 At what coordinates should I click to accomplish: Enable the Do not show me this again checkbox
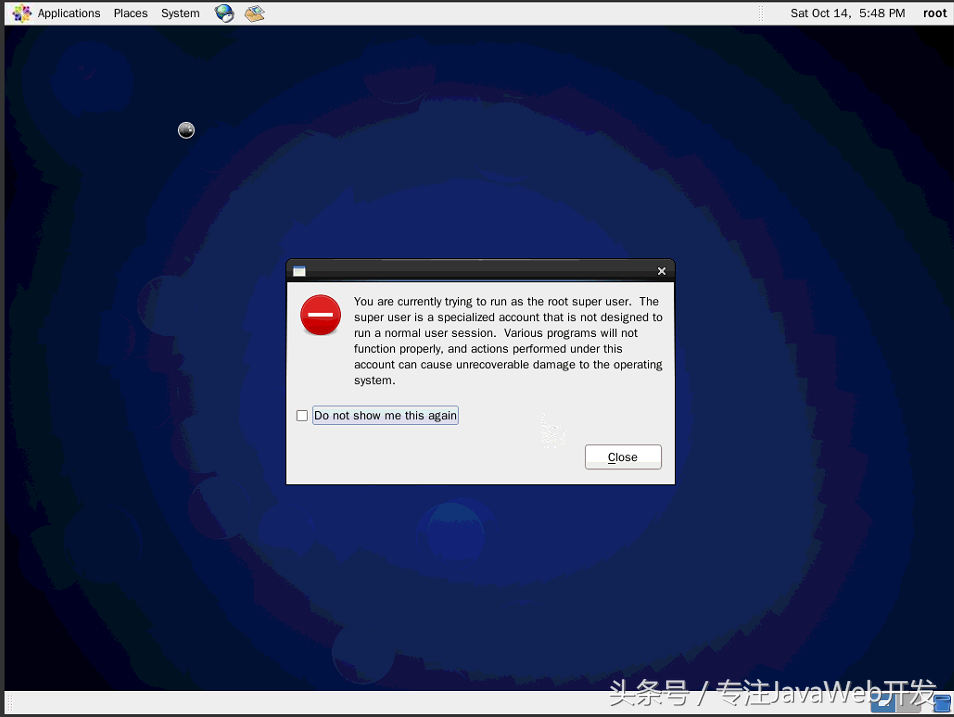(x=302, y=415)
